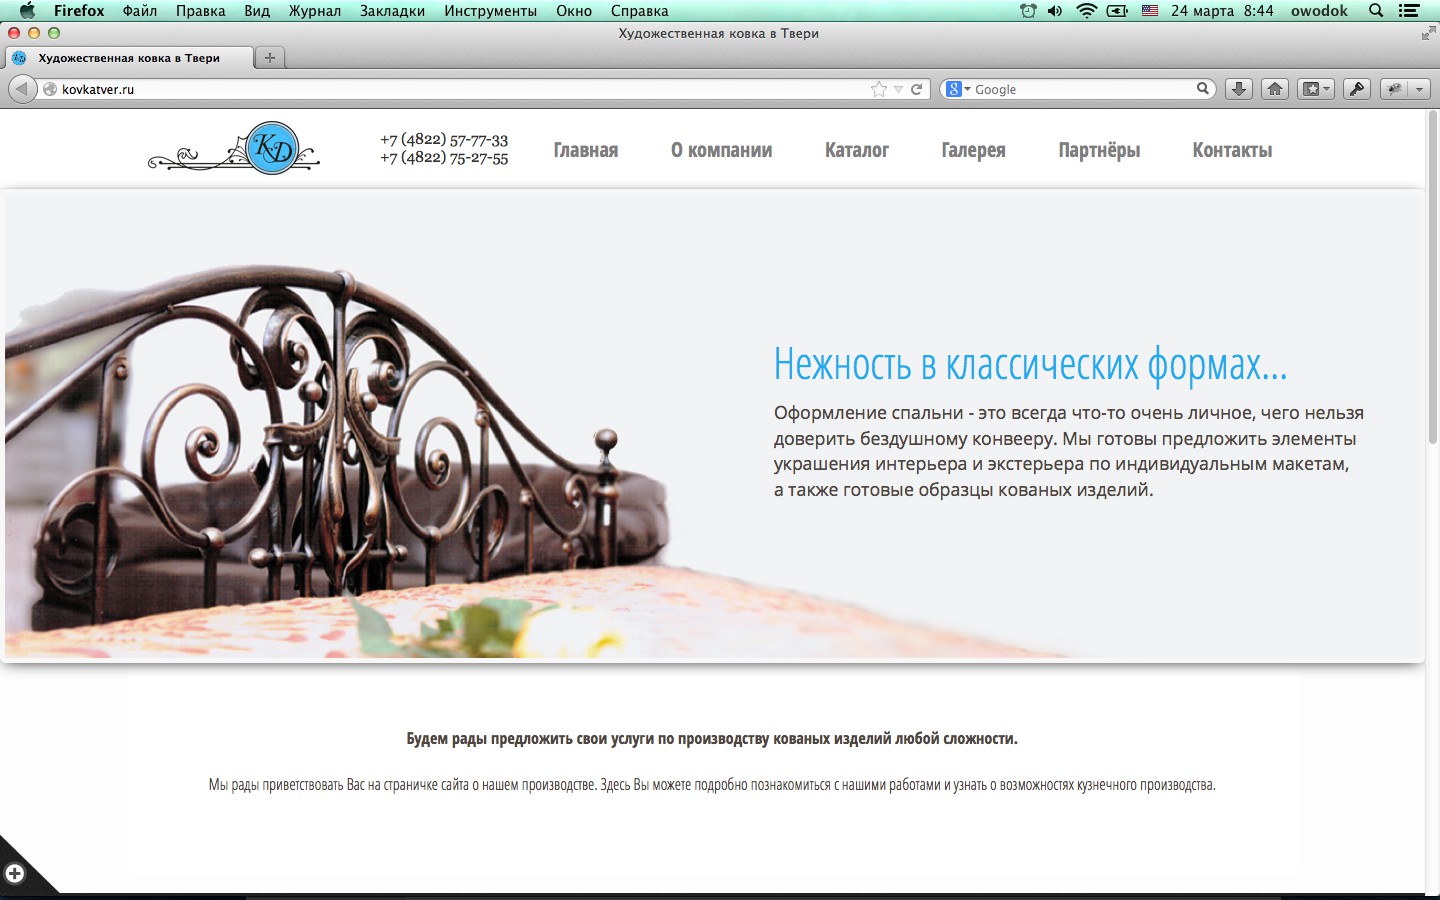The image size is (1440, 900).
Task: Open the Контакты navigation link
Action: coord(1232,150)
